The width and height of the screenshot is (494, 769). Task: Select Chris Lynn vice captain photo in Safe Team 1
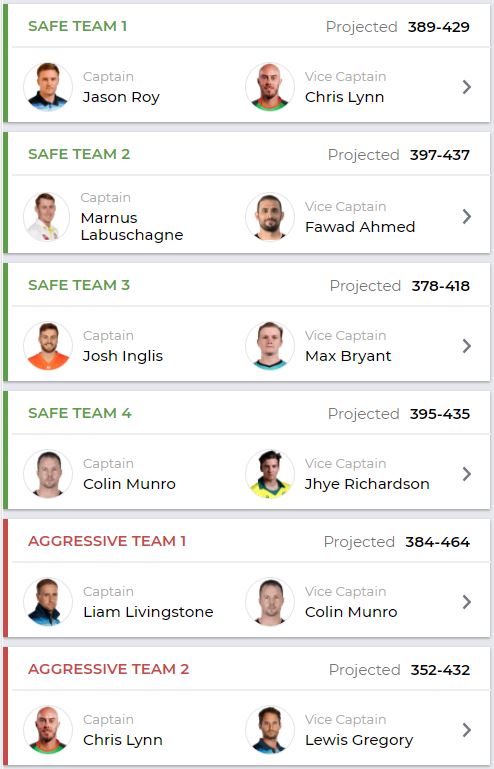(270, 87)
